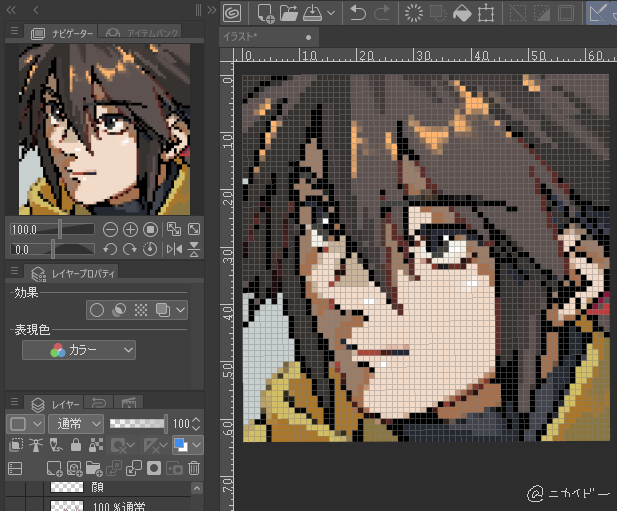
Task: Expand the save options arrow
Action: pos(331,13)
